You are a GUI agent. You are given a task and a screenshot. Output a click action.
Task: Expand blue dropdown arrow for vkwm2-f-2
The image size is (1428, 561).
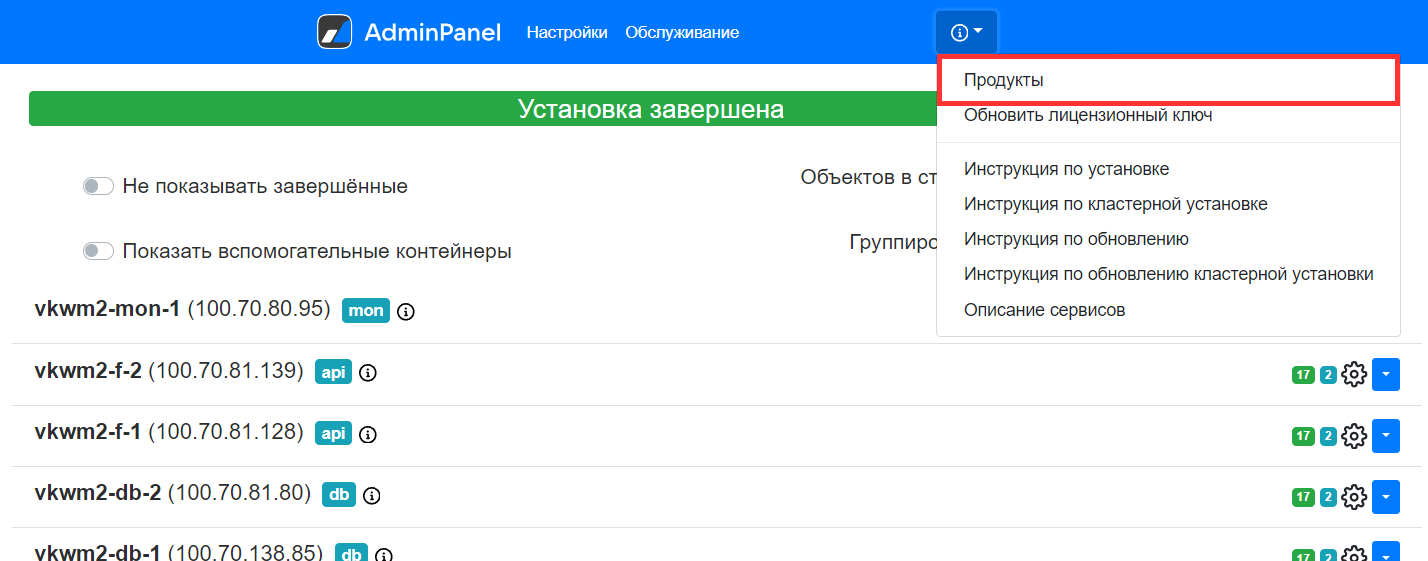point(1386,375)
